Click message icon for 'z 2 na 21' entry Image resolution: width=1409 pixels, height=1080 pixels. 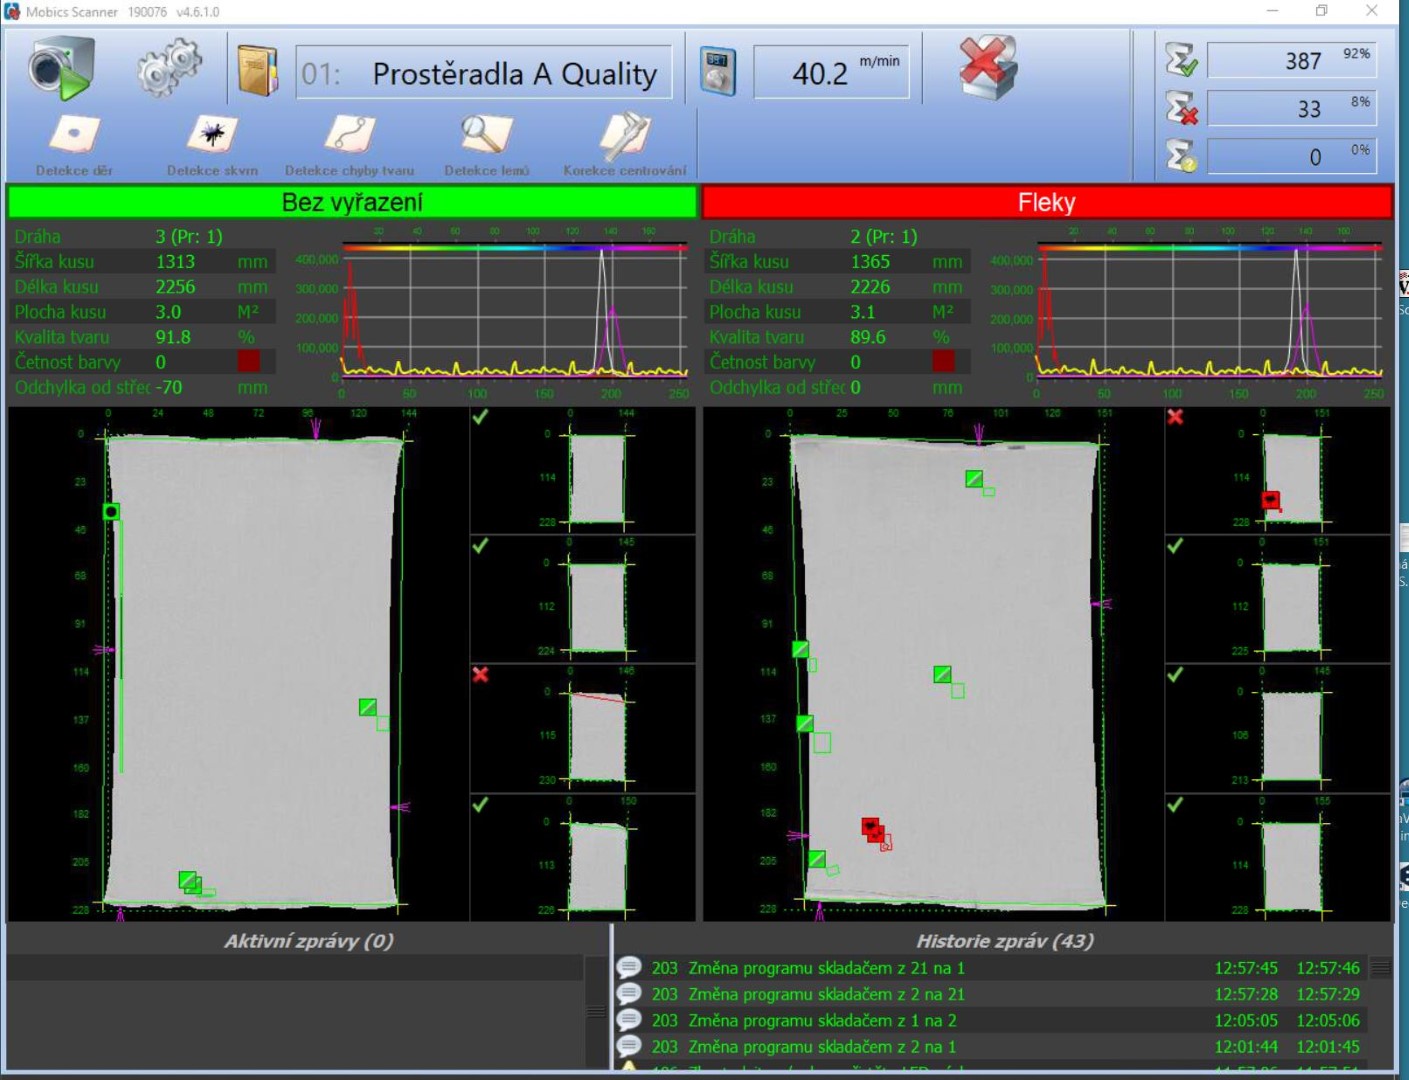(629, 993)
